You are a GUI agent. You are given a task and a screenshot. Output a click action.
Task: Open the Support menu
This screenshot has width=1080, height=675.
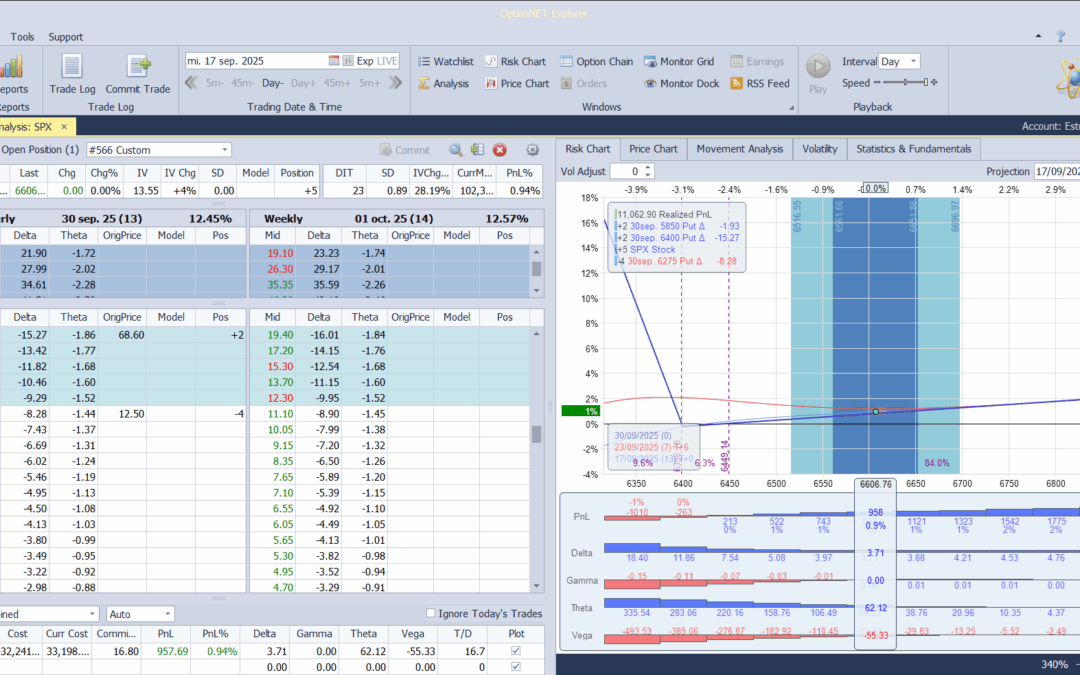pyautogui.click(x=66, y=37)
